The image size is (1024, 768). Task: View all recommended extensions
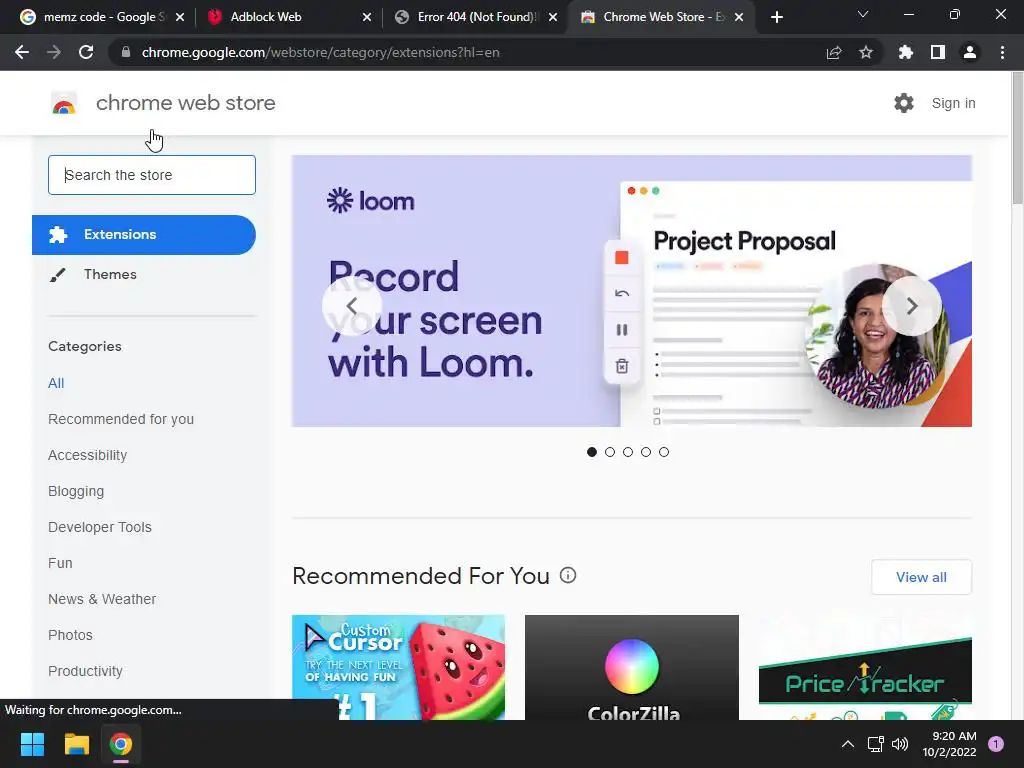click(x=921, y=577)
